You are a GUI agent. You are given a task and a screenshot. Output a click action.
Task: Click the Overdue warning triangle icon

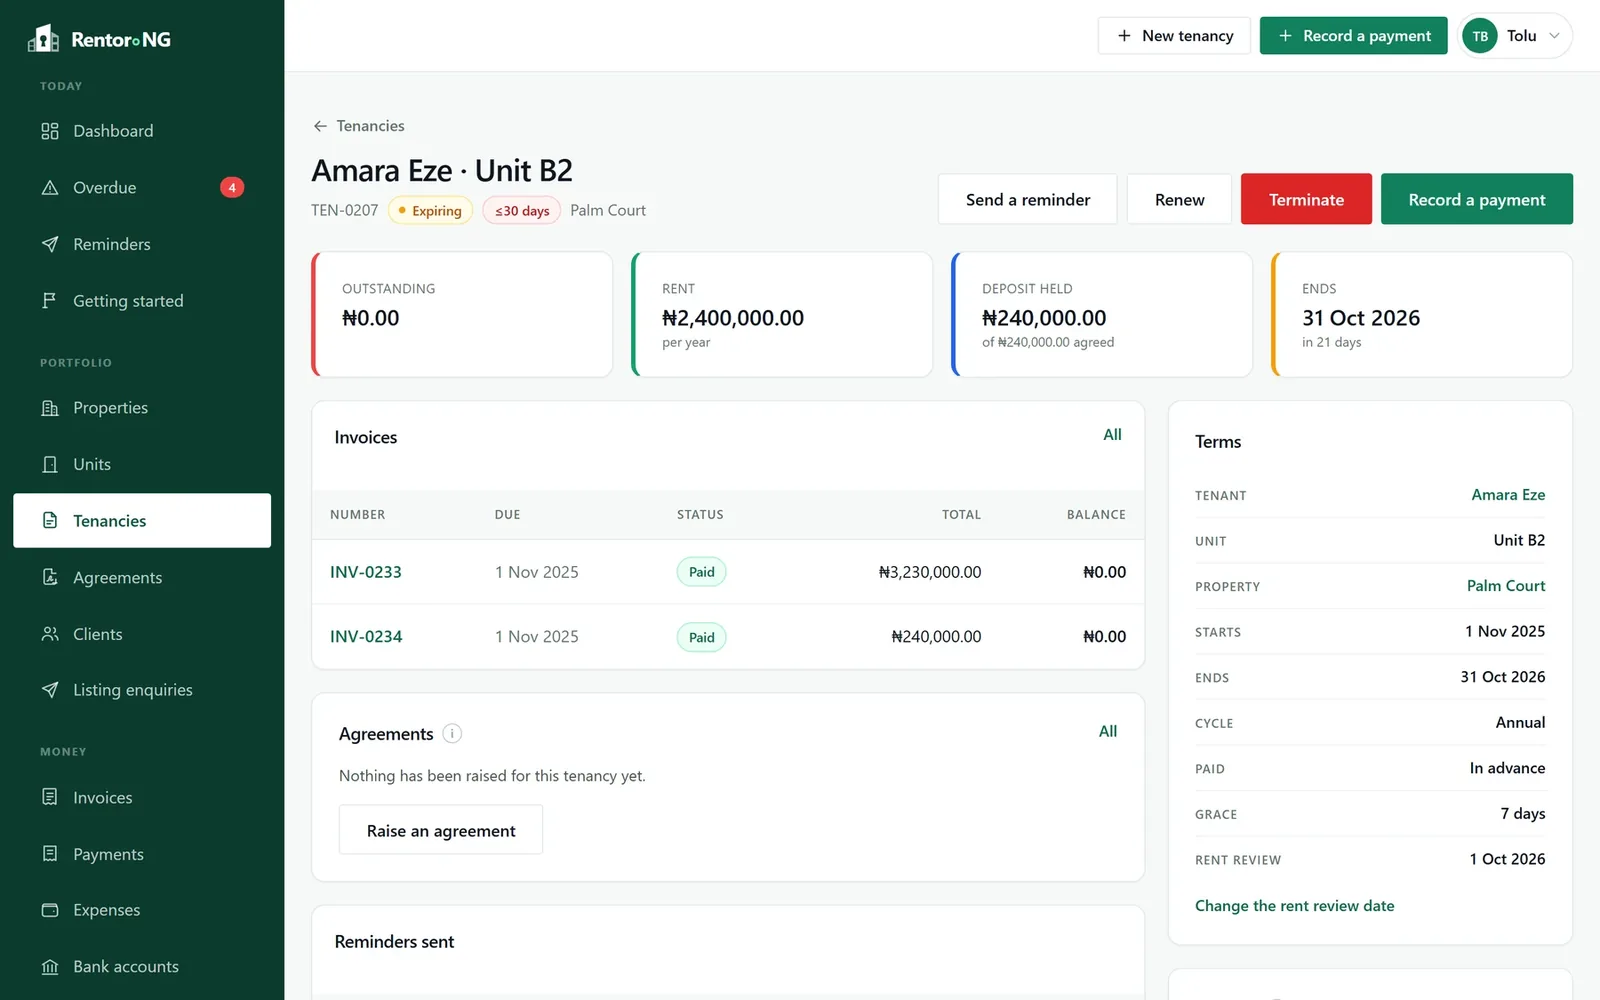(50, 188)
